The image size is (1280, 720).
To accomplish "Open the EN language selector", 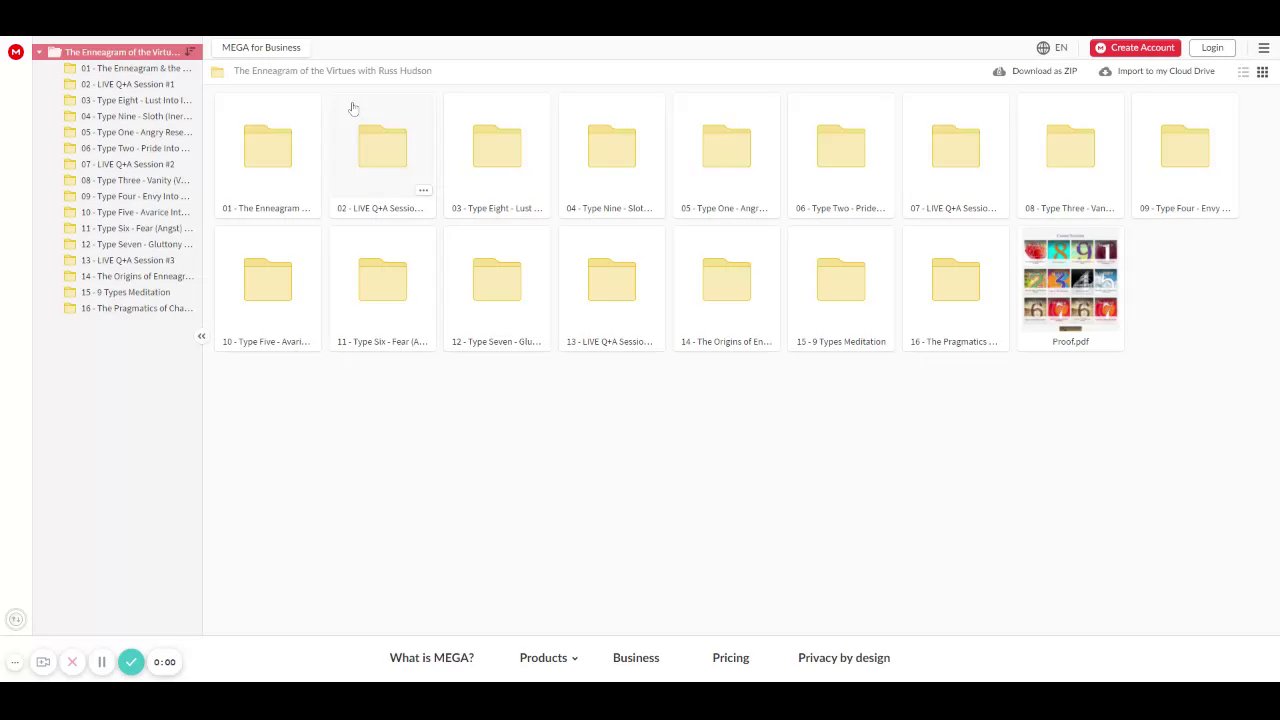I will pos(1061,48).
